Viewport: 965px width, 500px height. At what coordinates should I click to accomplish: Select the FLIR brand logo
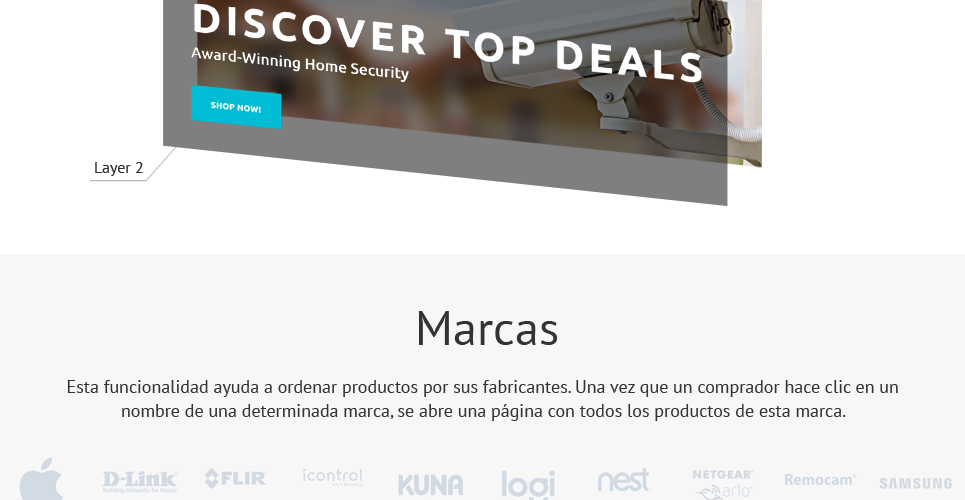(236, 478)
